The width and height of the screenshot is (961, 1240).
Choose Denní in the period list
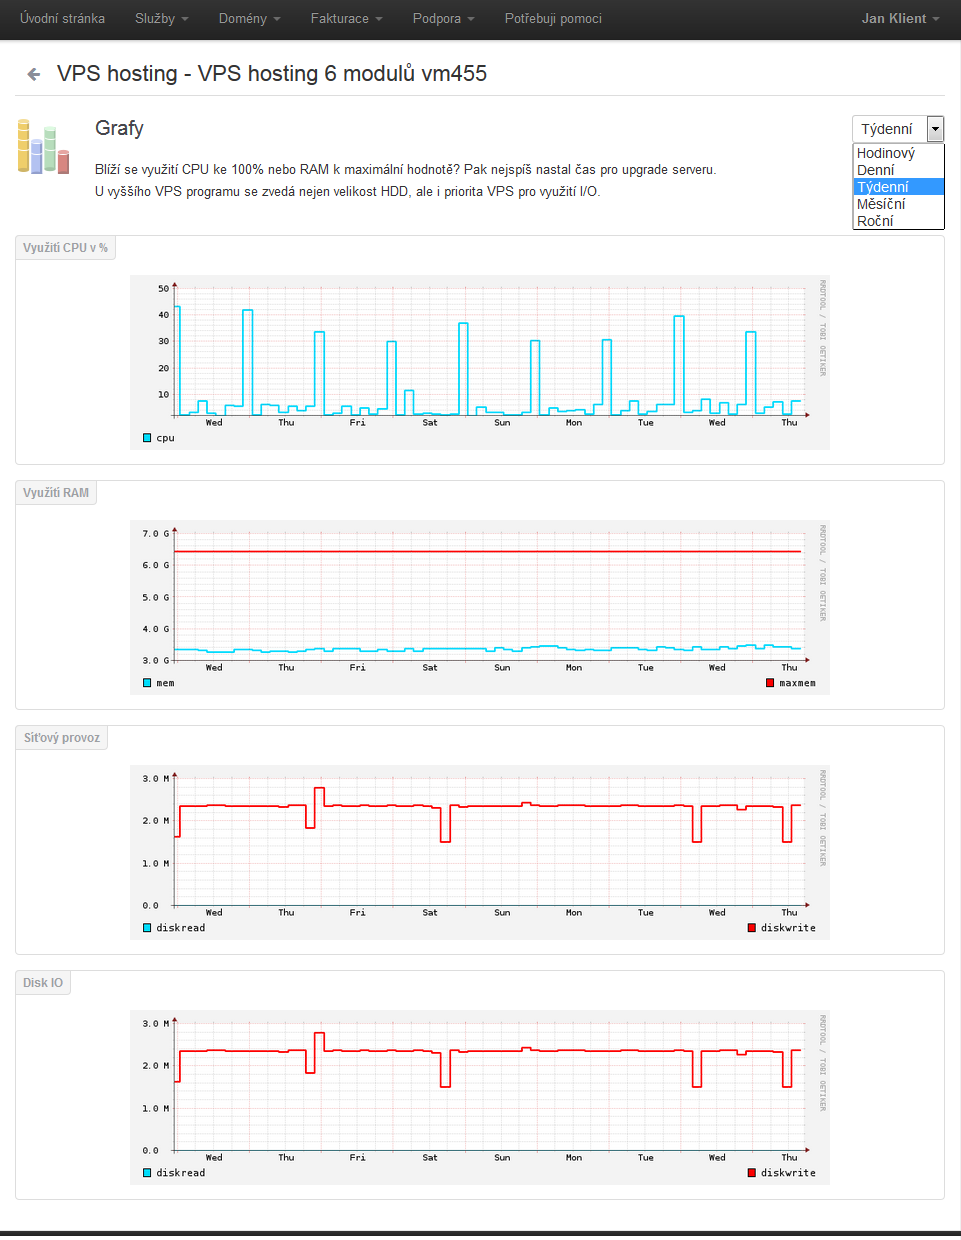pyautogui.click(x=876, y=170)
